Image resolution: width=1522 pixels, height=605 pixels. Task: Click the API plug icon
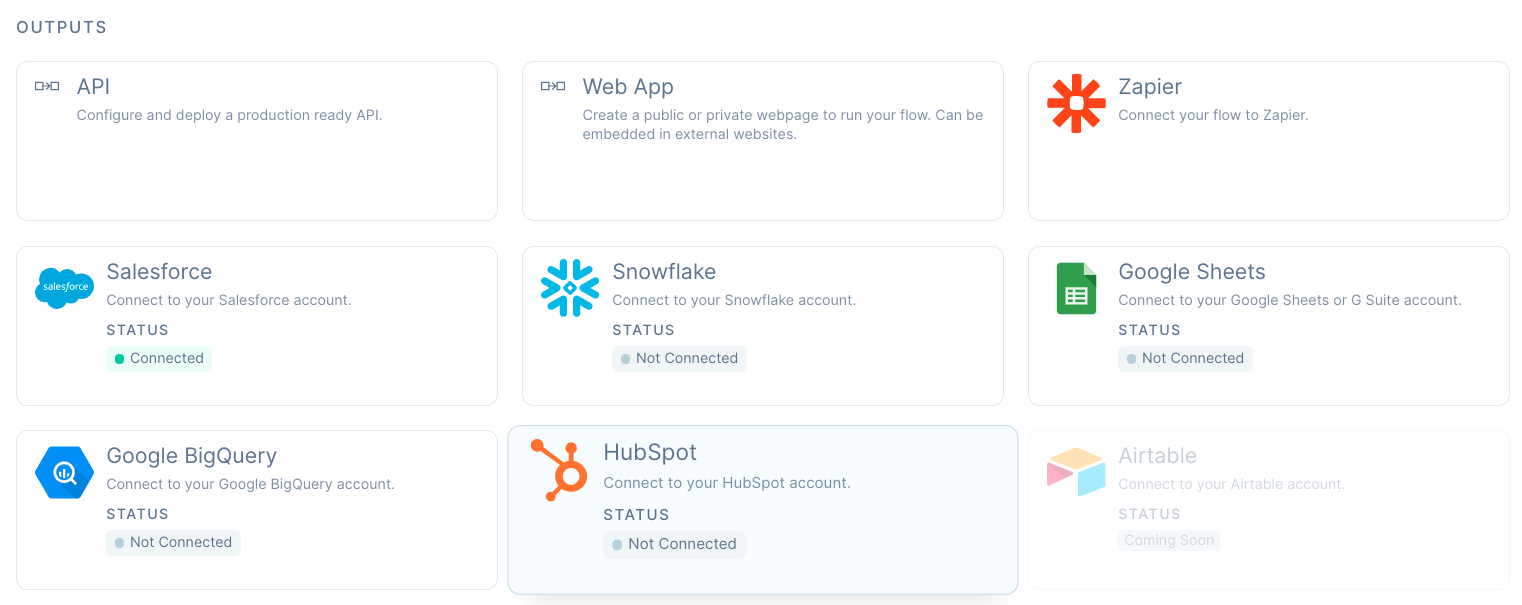point(47,86)
